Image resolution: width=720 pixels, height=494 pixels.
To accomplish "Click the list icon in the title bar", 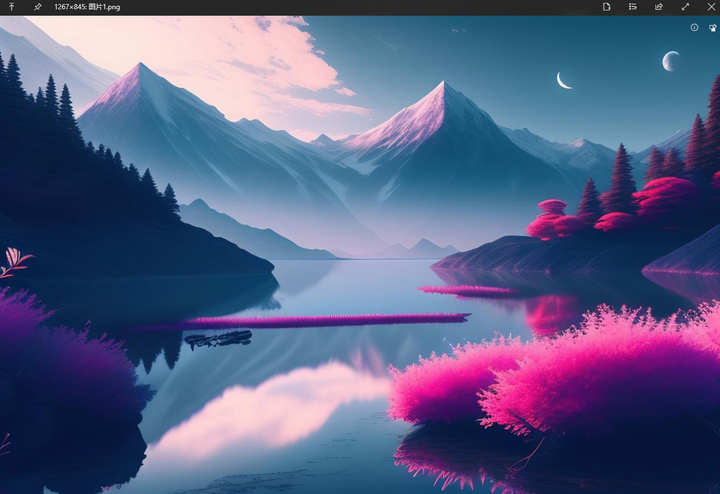I will (633, 7).
